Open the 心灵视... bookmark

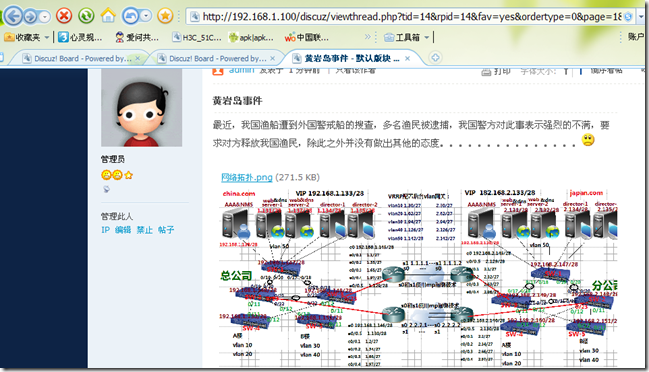click(80, 37)
